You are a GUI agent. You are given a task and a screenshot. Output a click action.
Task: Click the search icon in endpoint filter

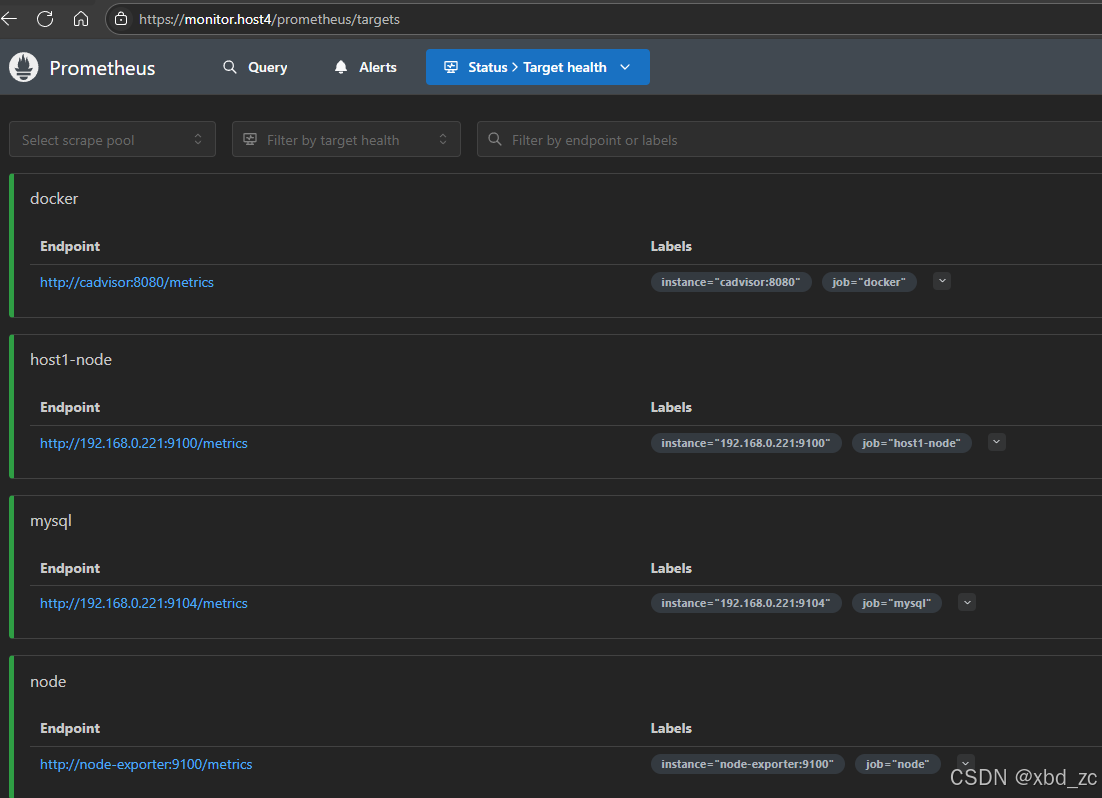click(495, 139)
